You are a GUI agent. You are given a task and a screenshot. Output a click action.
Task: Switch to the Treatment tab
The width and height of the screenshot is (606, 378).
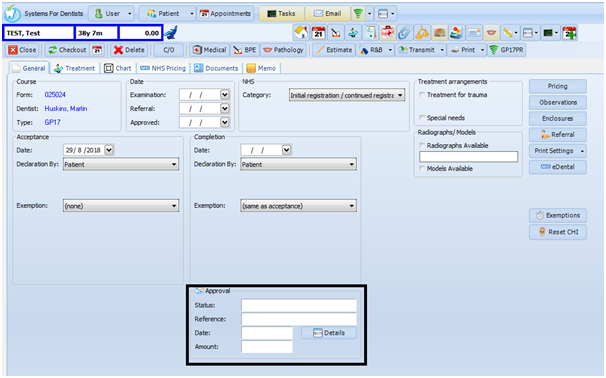(75, 68)
